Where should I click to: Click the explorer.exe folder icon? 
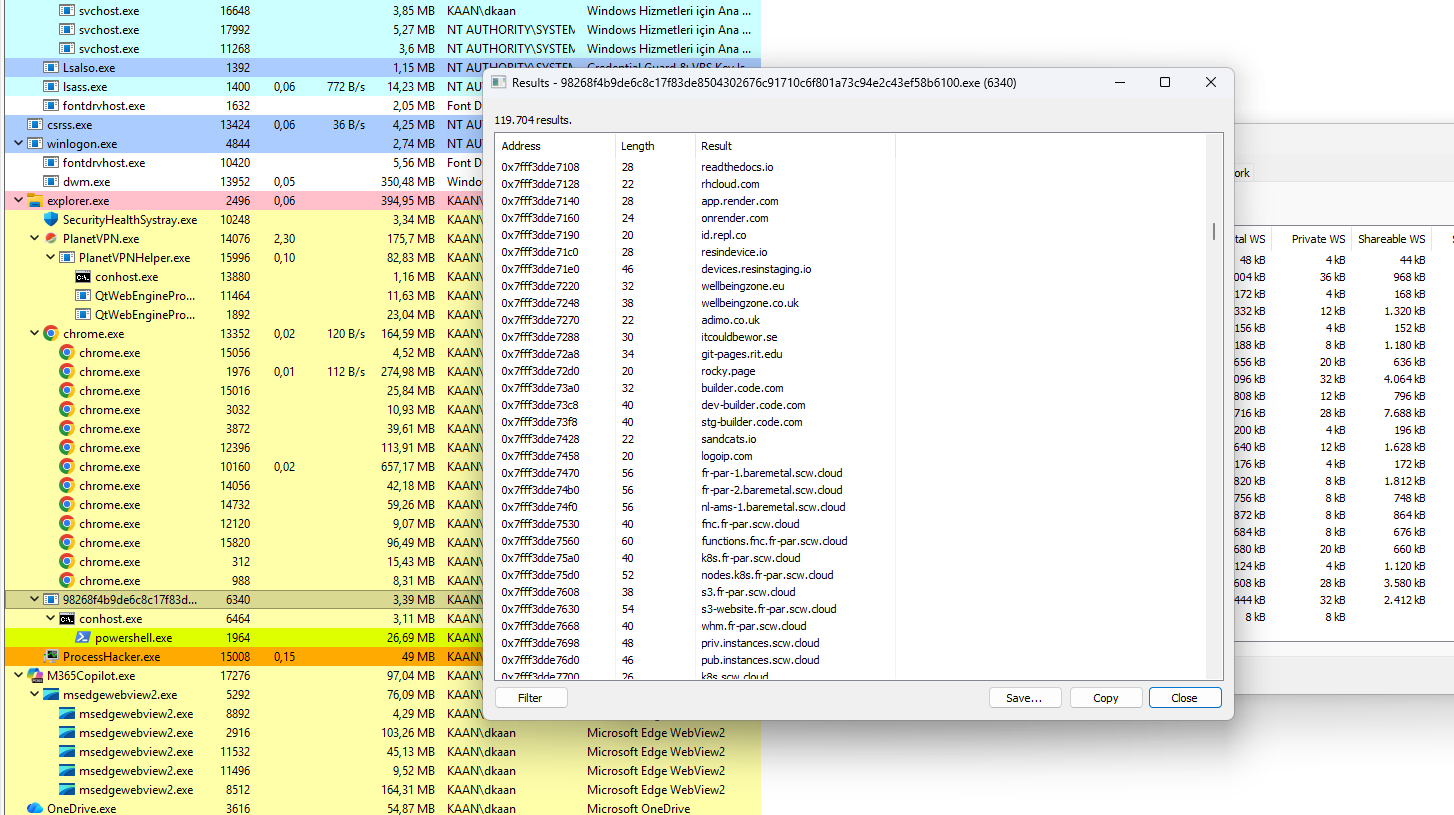coord(35,200)
